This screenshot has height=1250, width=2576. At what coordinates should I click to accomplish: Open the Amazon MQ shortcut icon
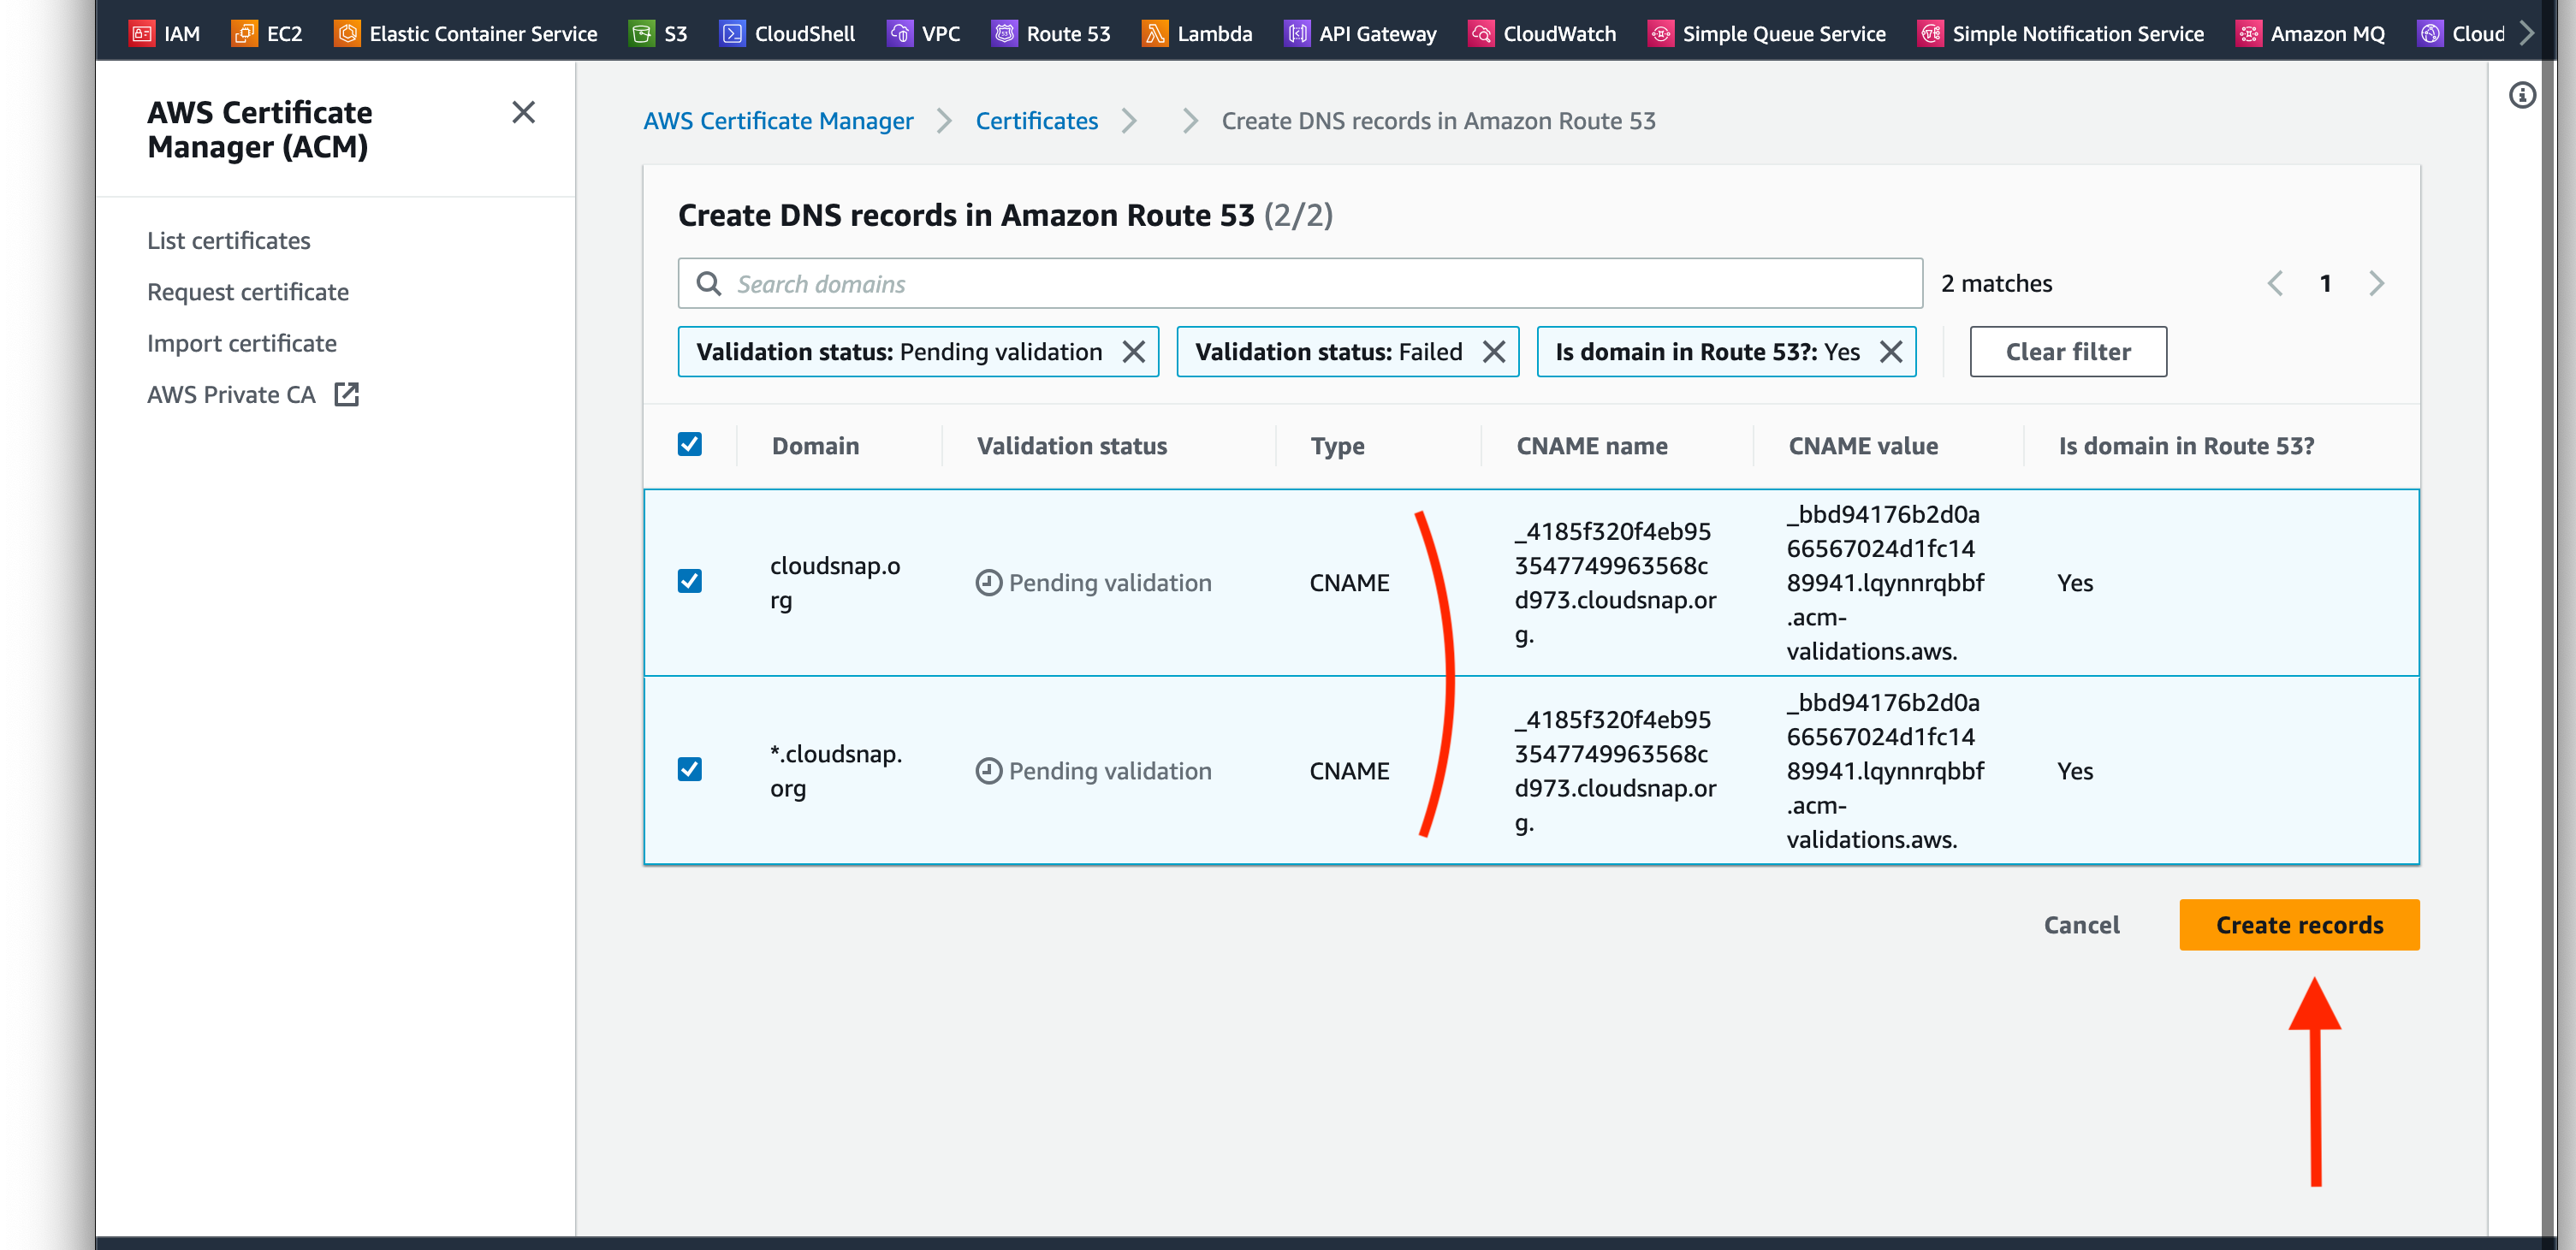[x=2248, y=33]
